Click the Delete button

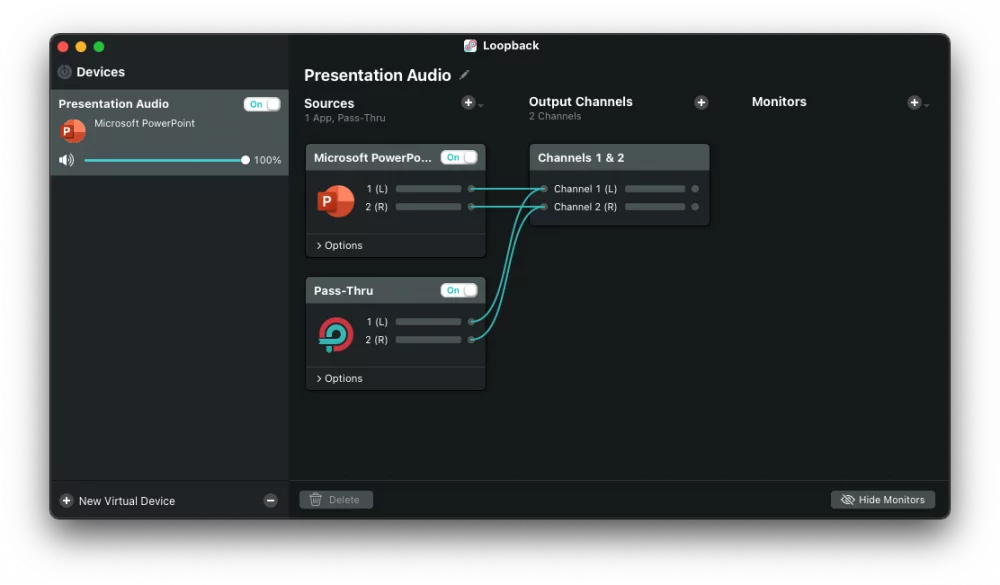coord(336,500)
